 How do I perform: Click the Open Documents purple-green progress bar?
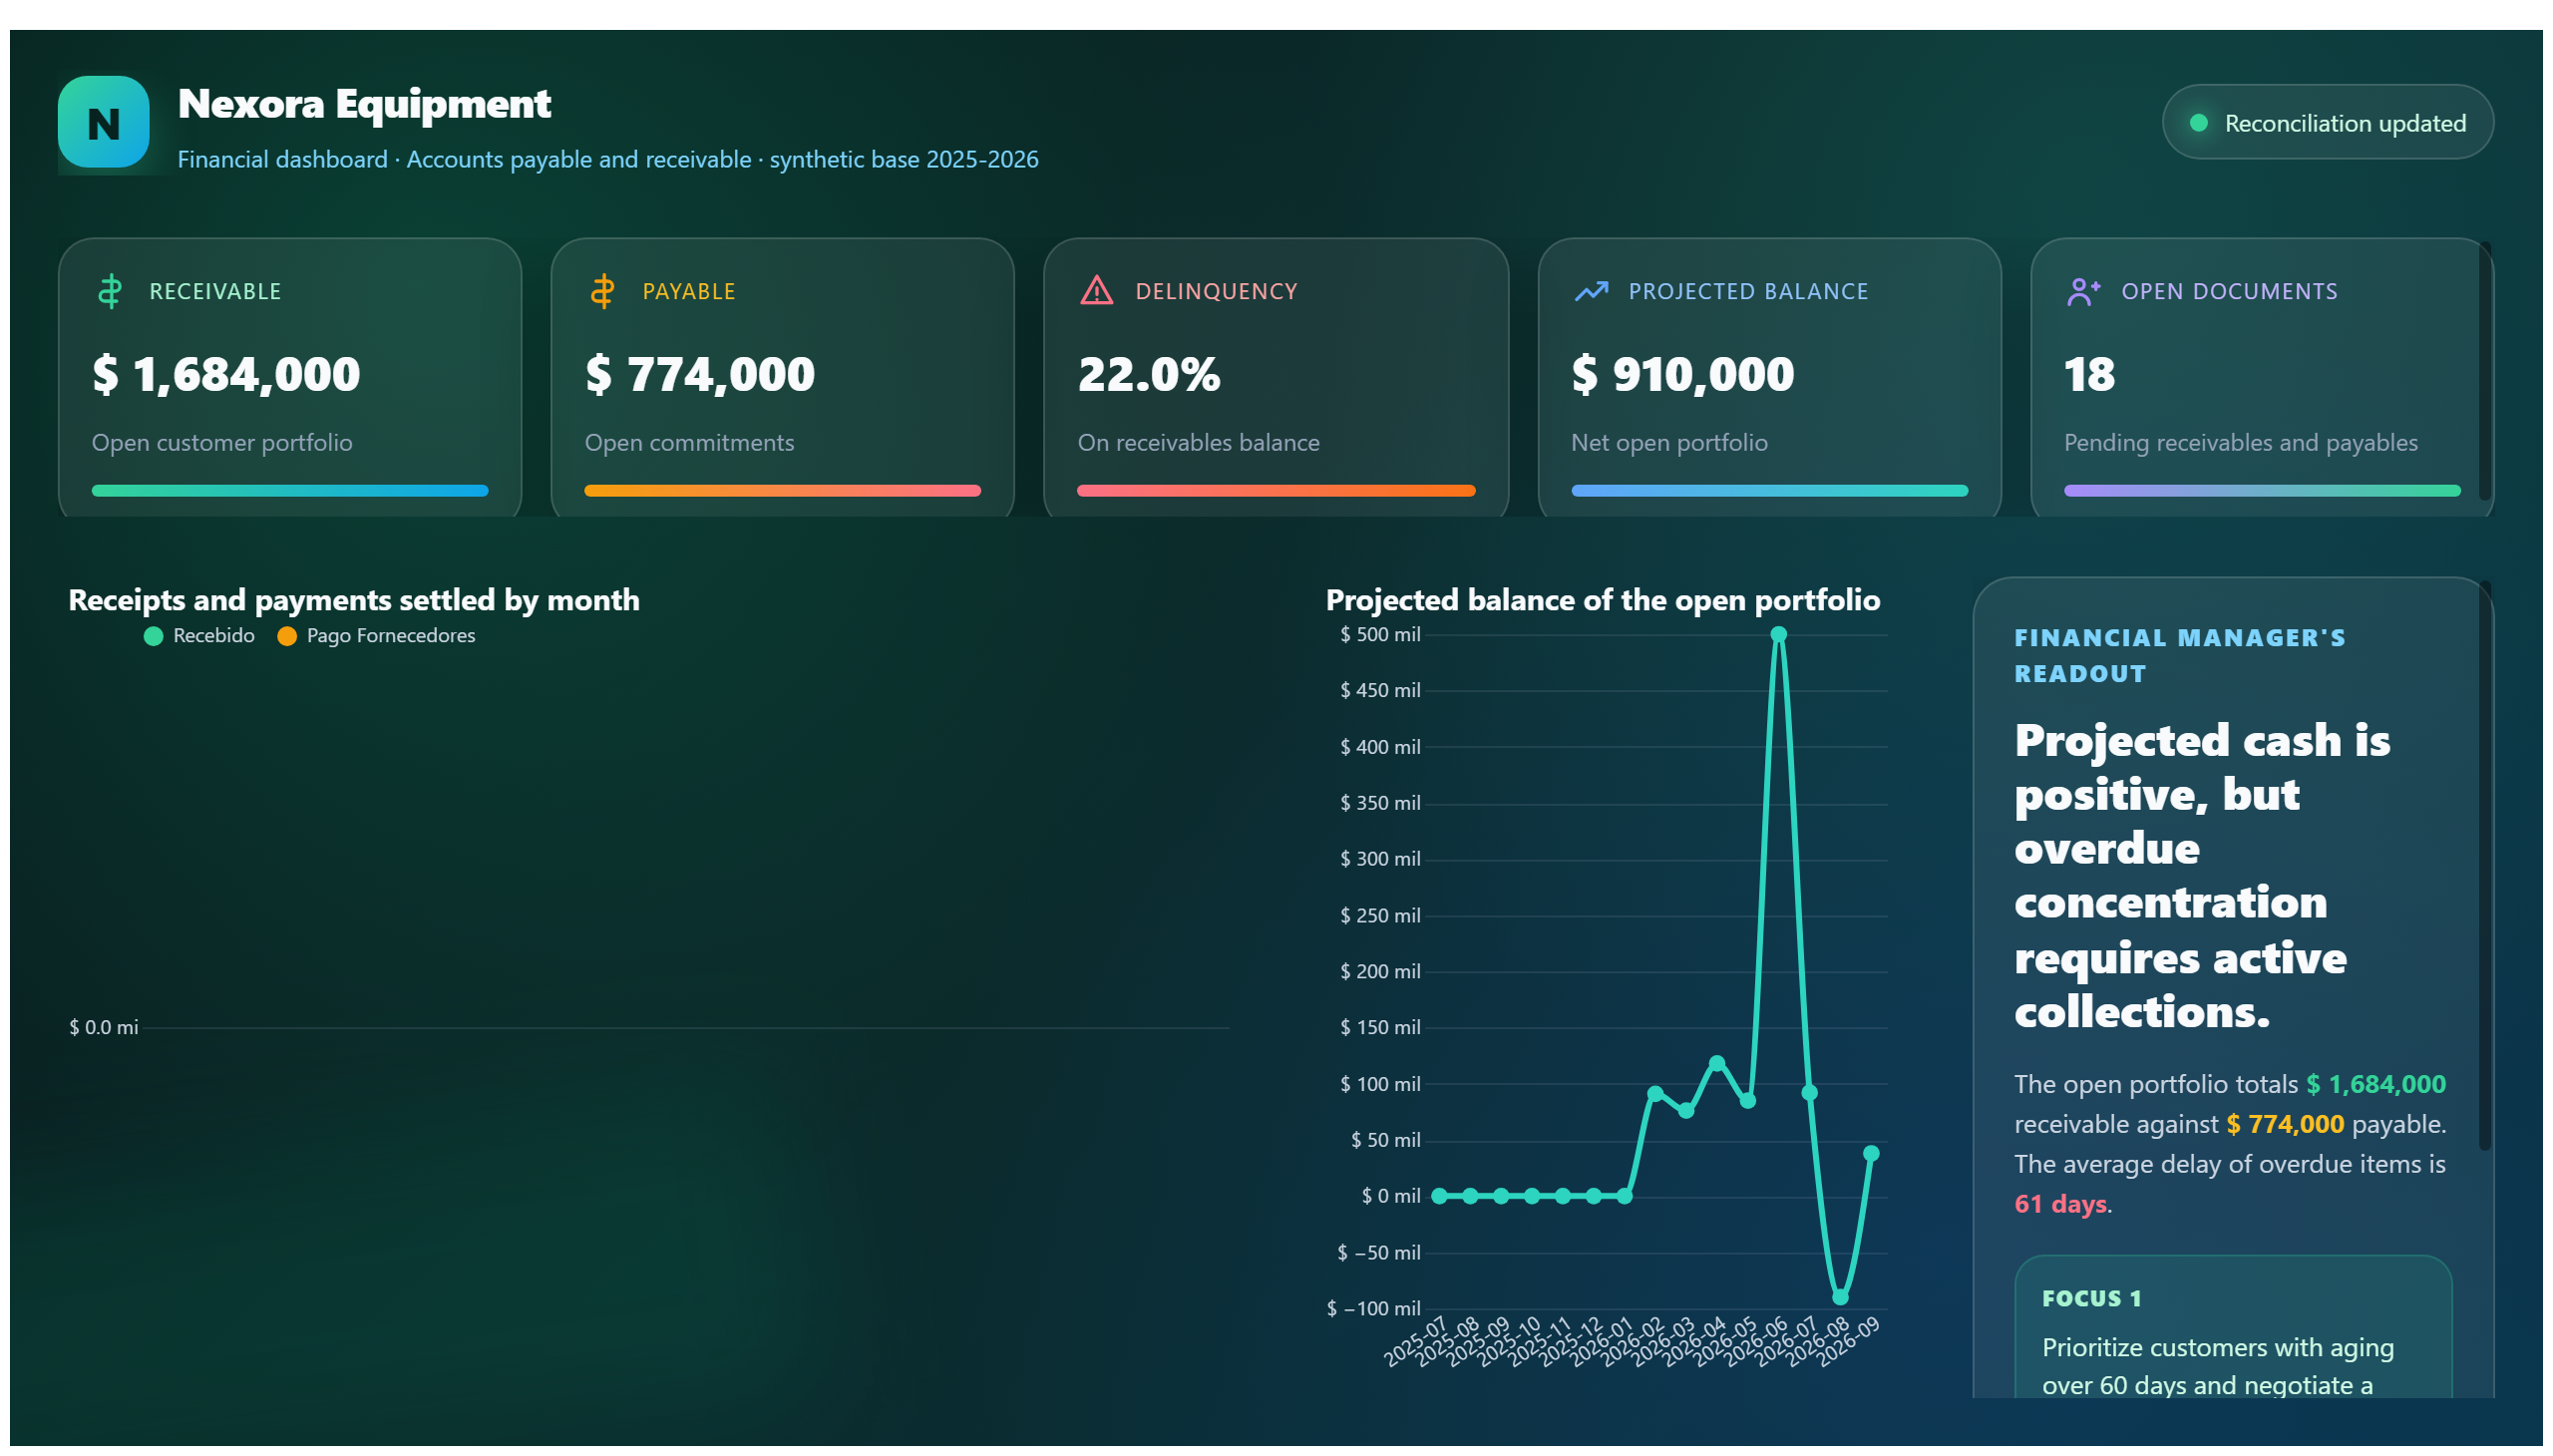coord(2262,491)
